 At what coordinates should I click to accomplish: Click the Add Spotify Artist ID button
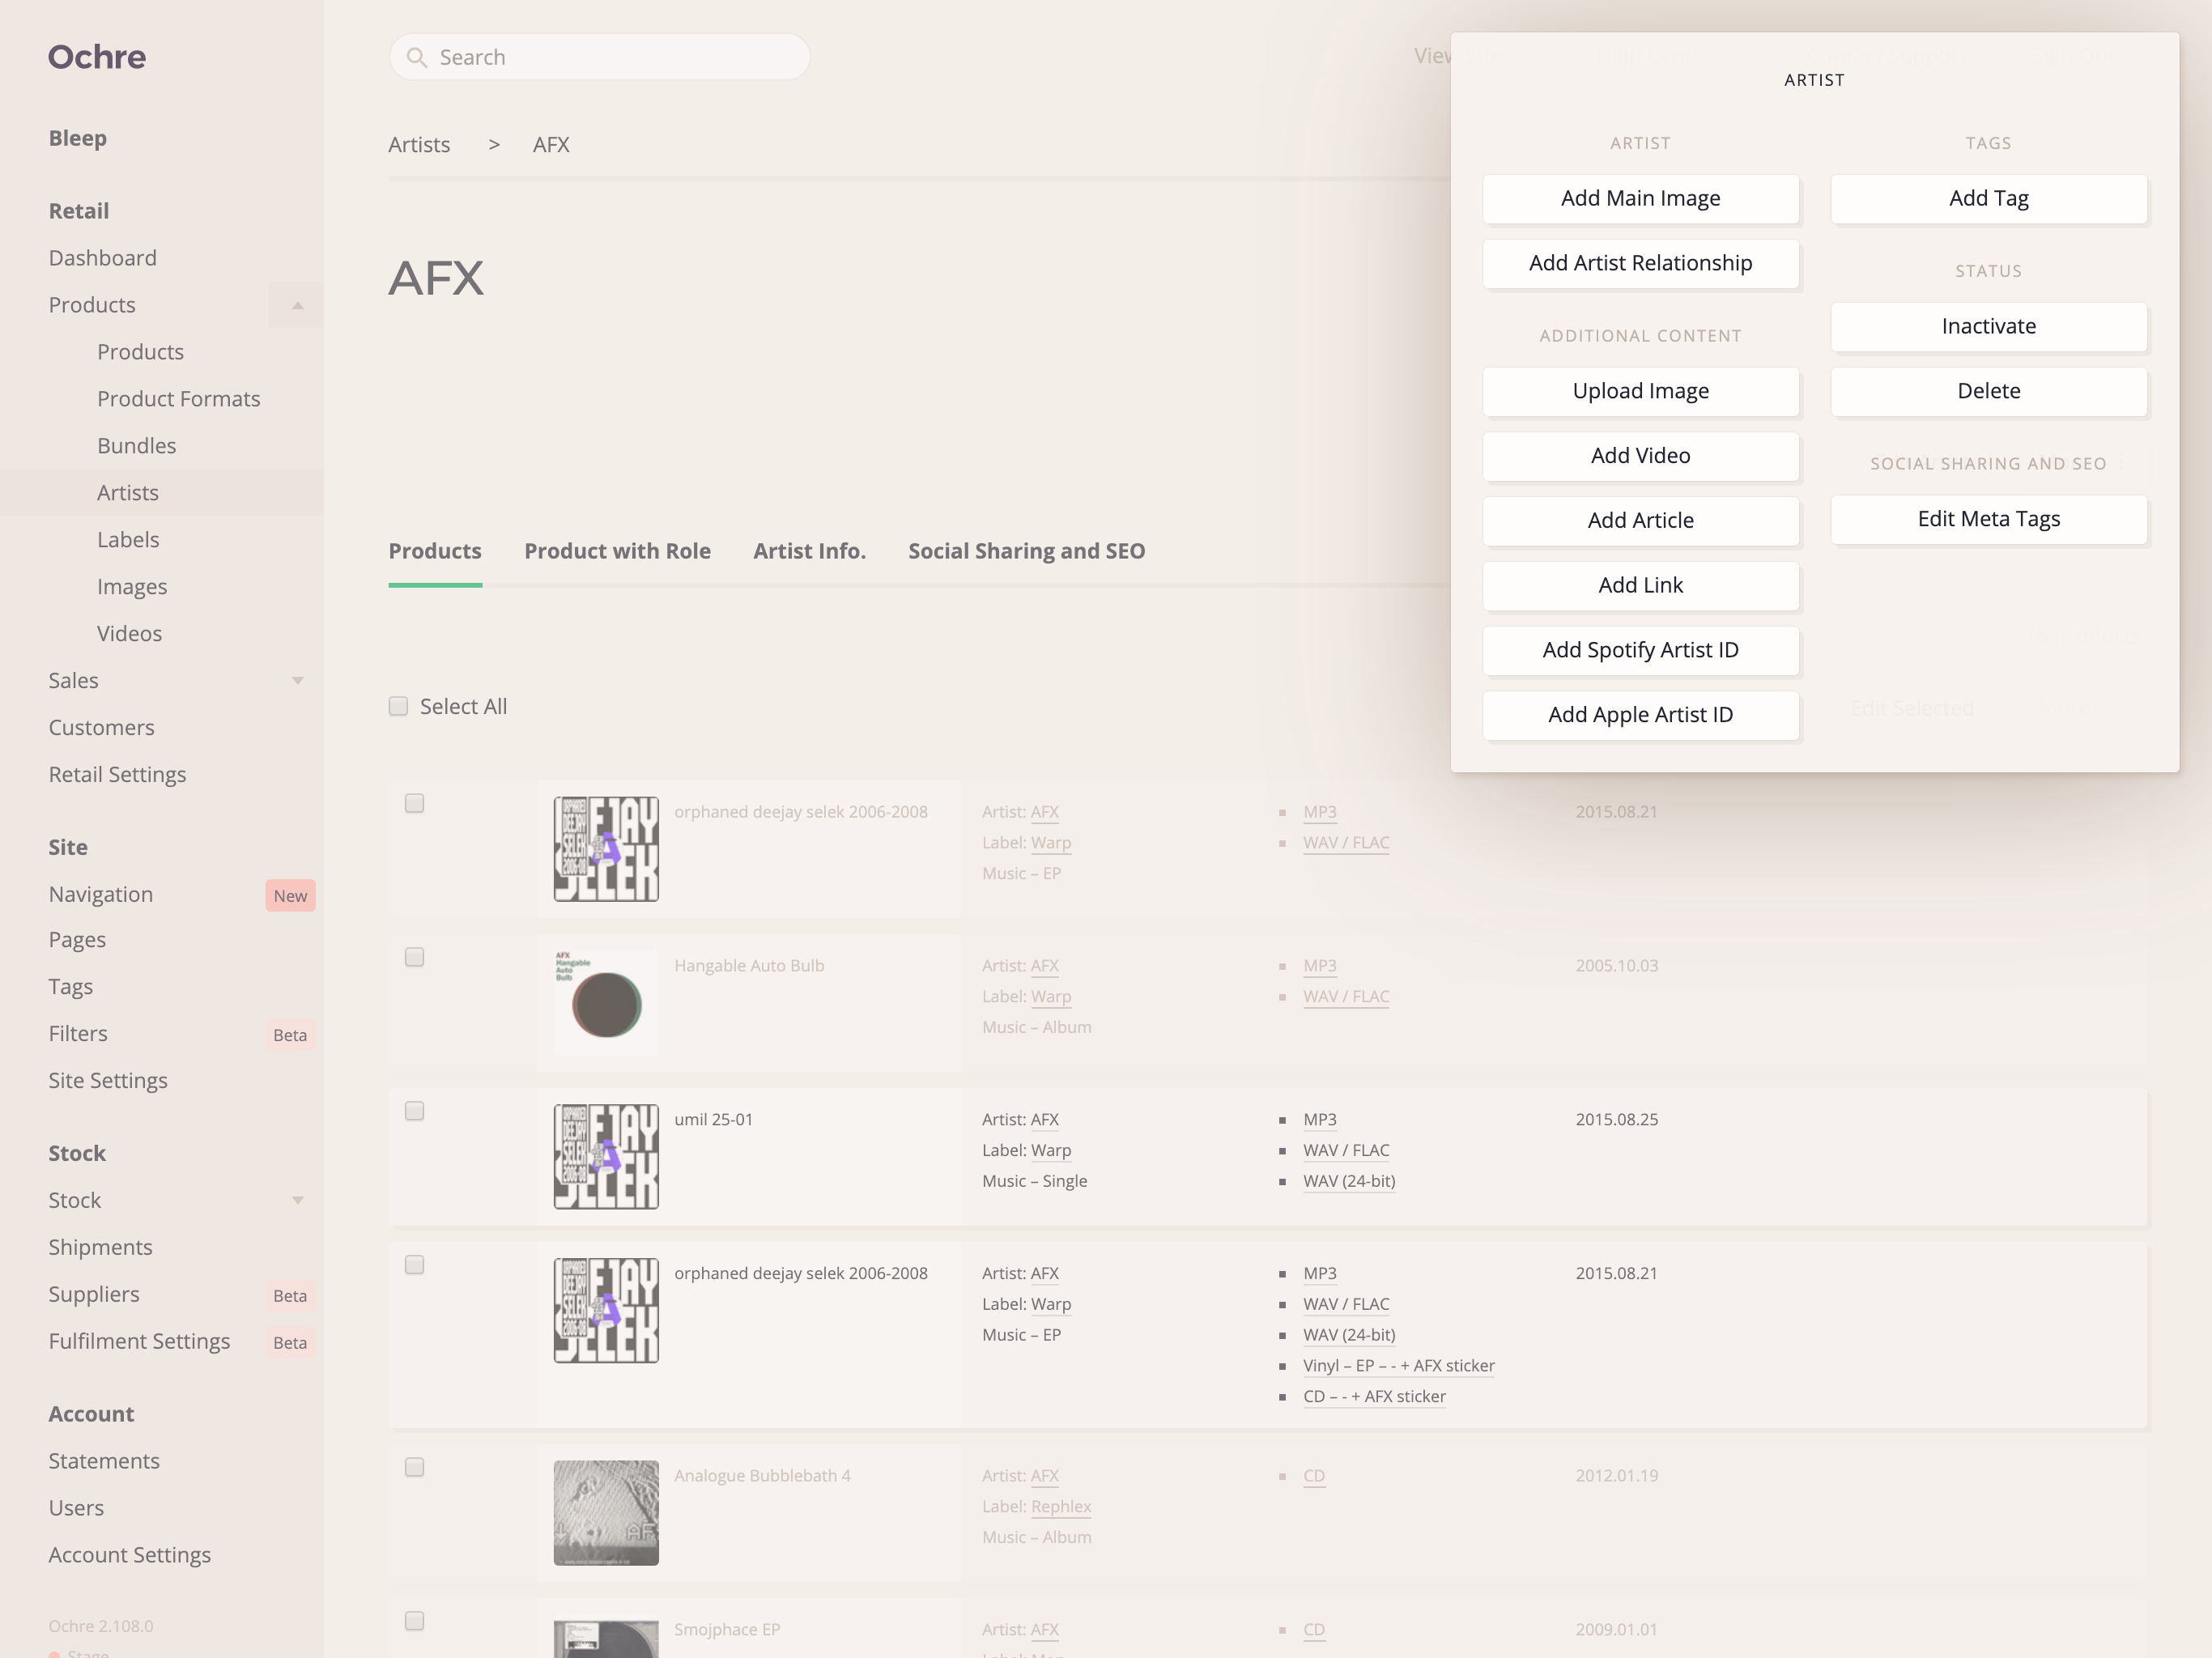click(x=1640, y=650)
